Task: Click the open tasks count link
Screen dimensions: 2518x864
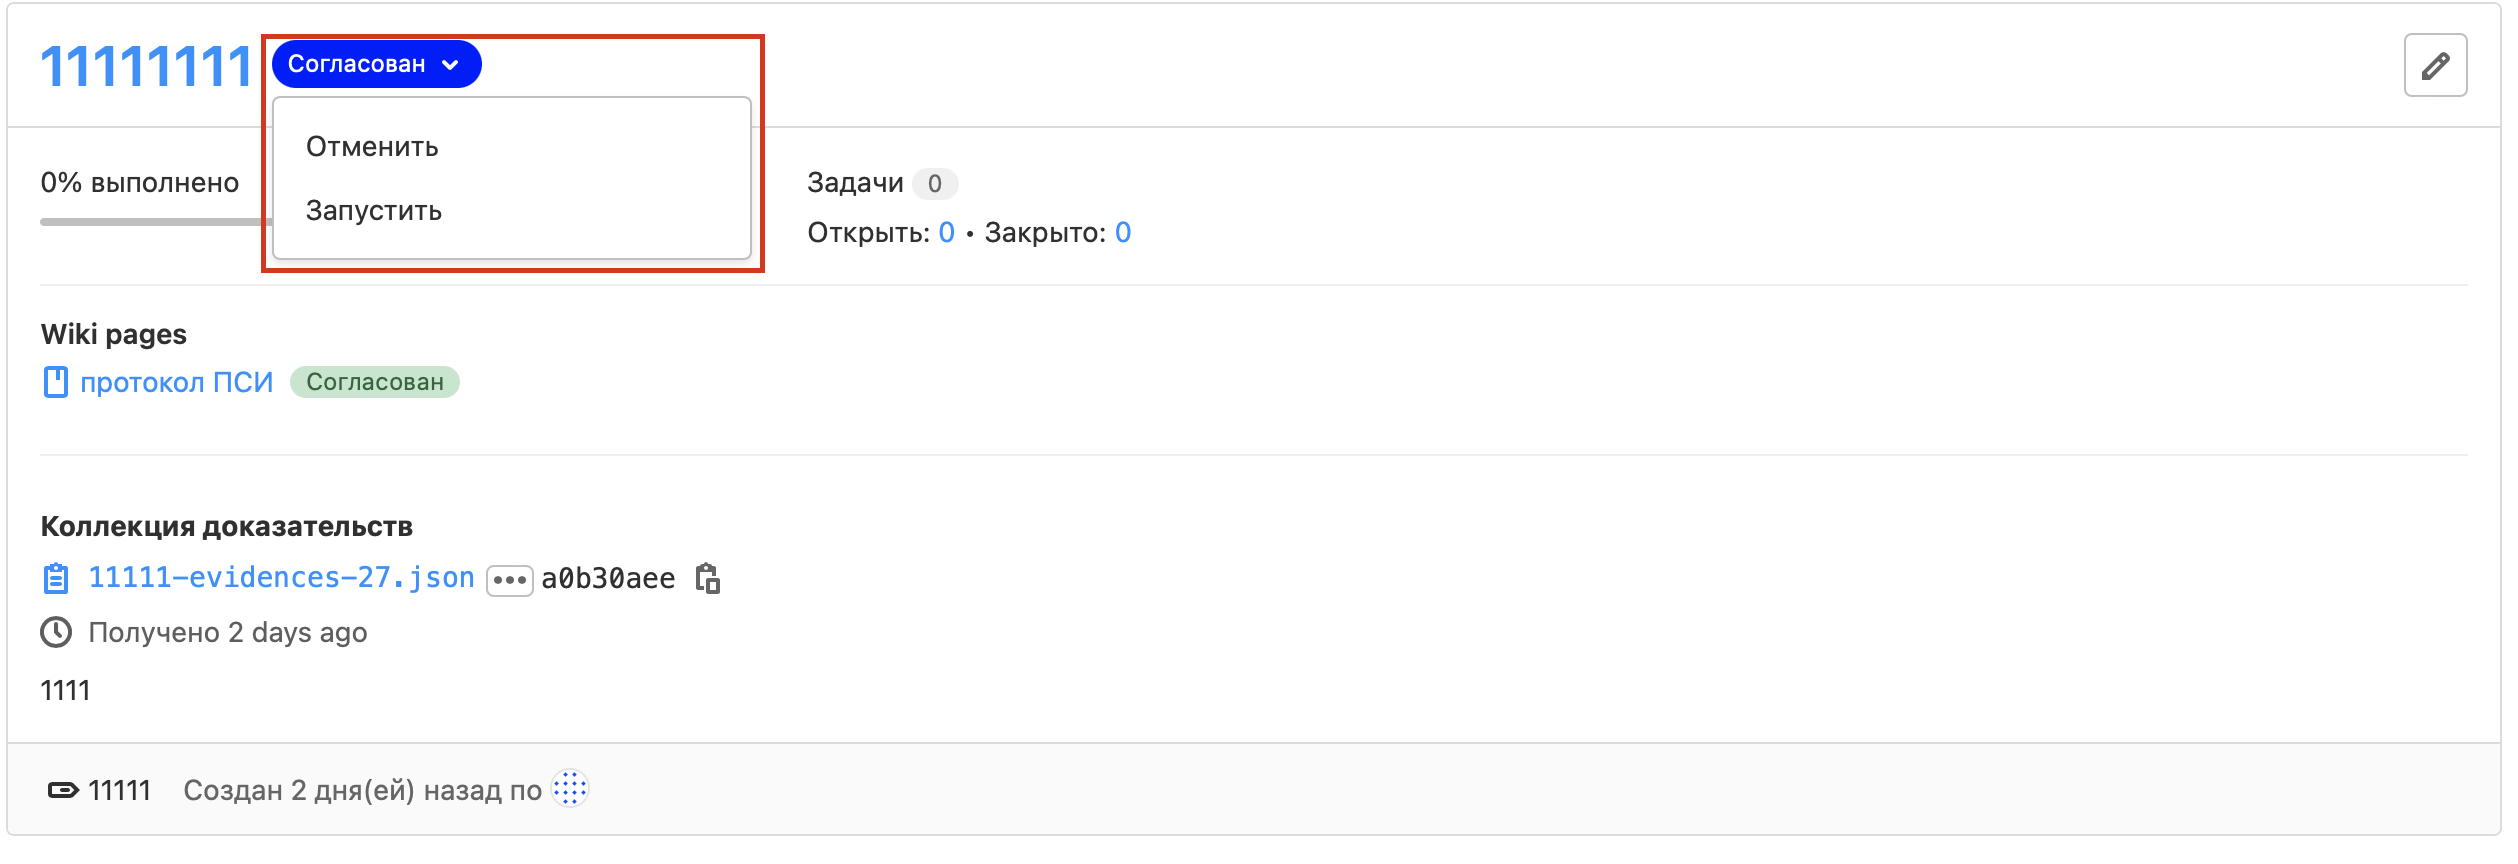Action: pyautogui.click(x=946, y=233)
